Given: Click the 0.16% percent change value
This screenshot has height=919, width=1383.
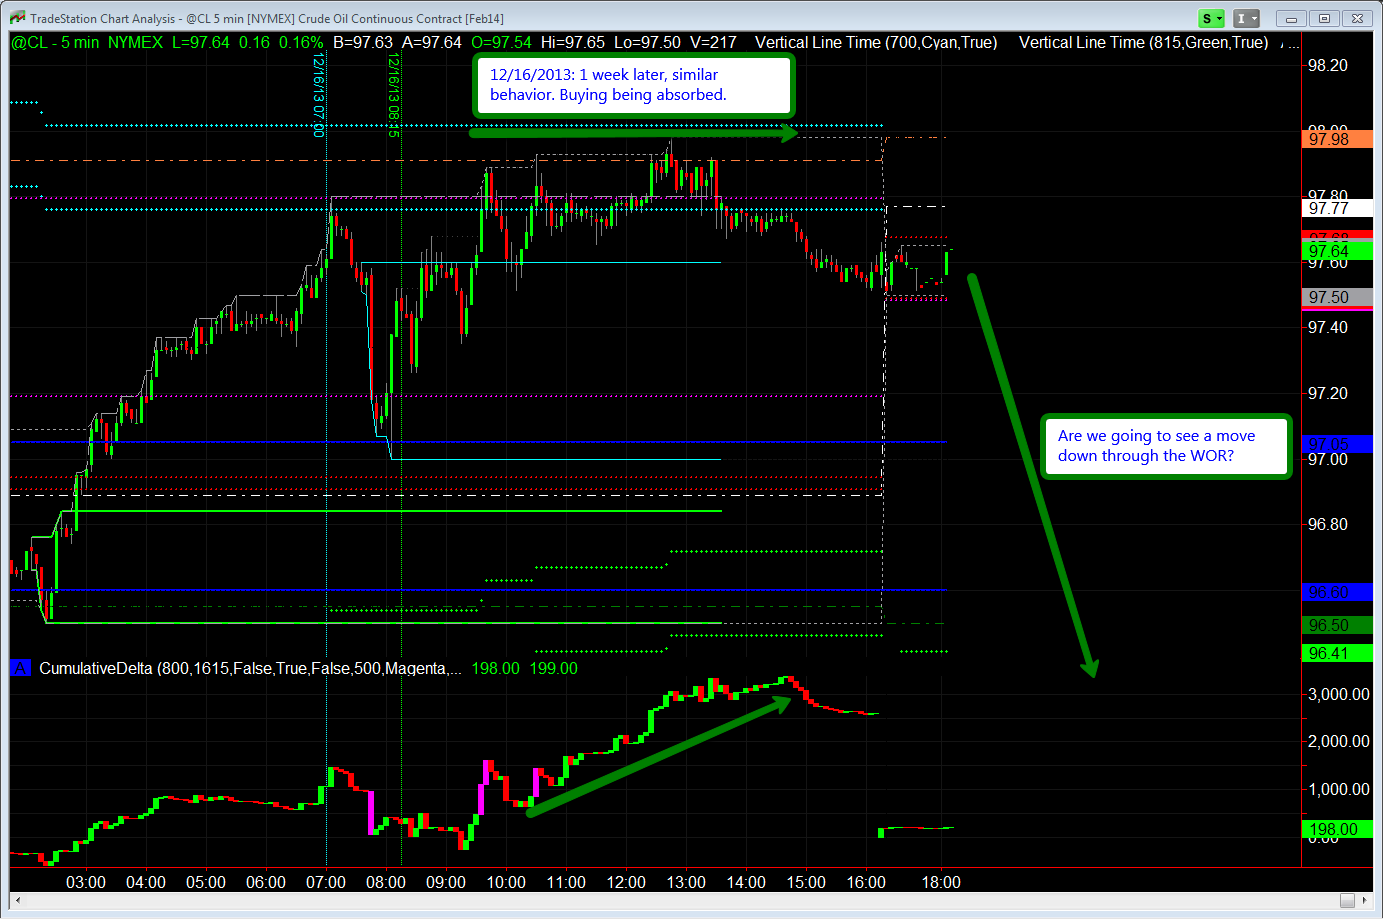Looking at the screenshot, I should 301,42.
